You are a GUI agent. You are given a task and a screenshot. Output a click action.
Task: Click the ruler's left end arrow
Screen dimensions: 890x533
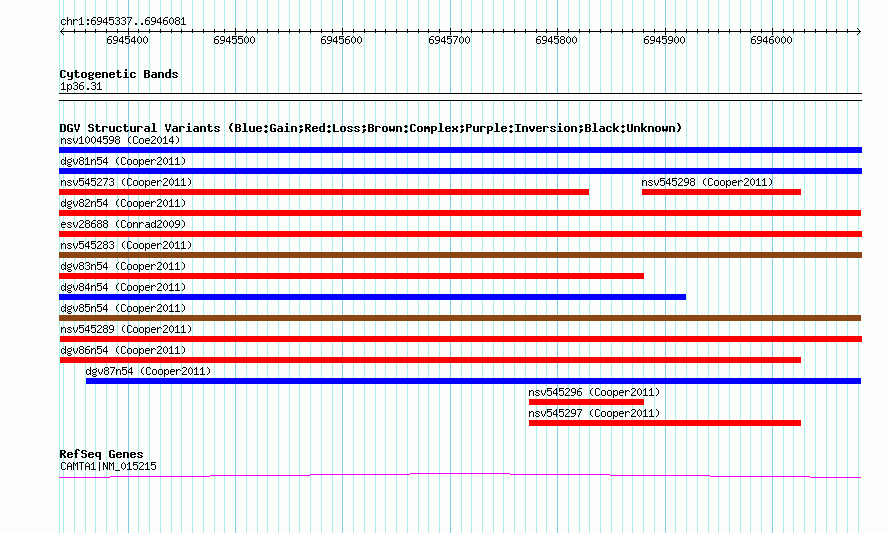(62, 32)
